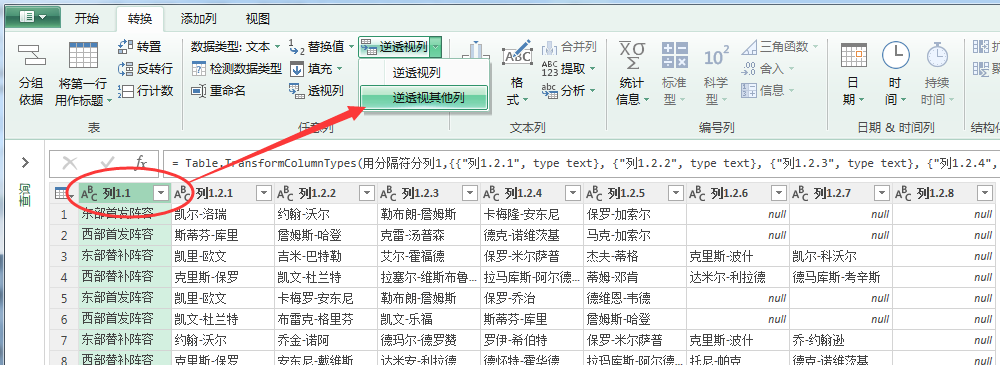Select cell 布雷克-格里芬
The height and width of the screenshot is (365, 1000).
click(326, 318)
